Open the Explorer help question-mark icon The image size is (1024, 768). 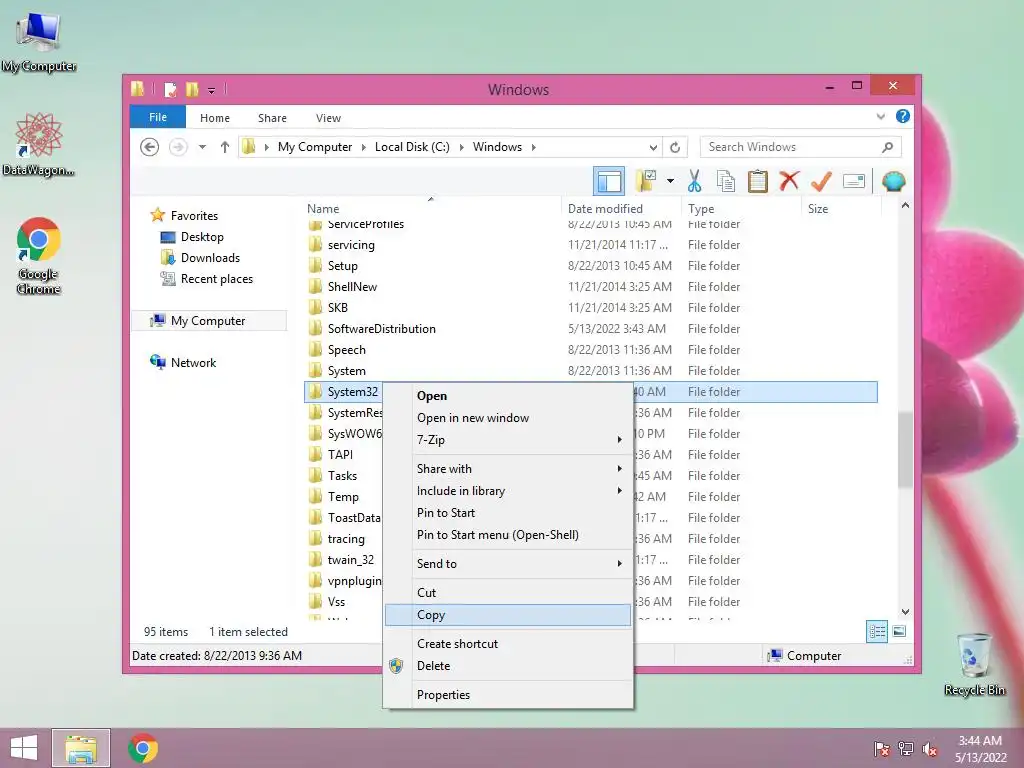coord(903,117)
